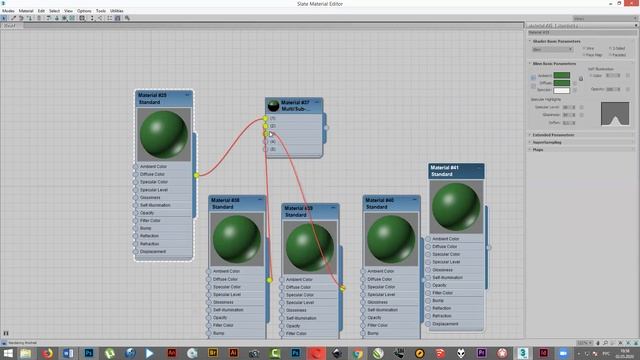
Task: Open Premiere Pro from the taskbar
Action: pyautogui.click(x=482, y=353)
